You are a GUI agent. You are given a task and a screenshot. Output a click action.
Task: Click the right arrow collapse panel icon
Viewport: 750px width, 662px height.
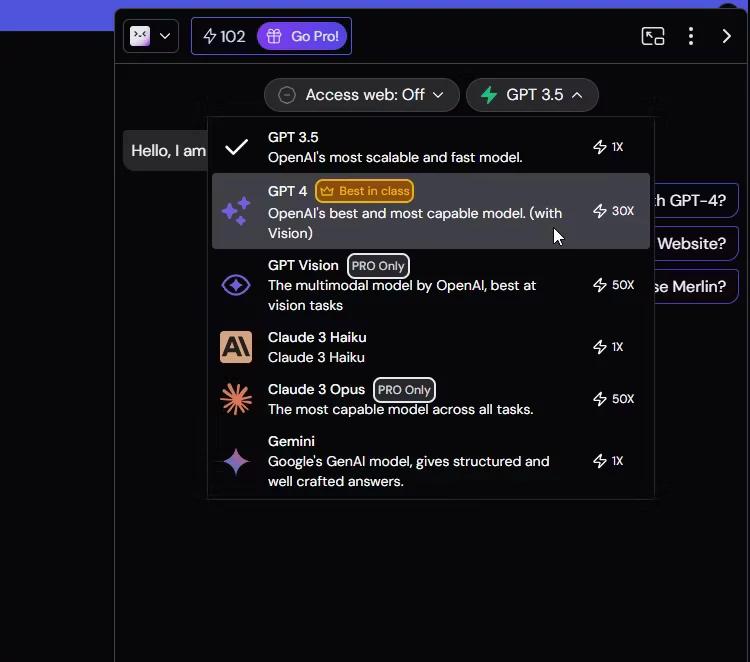(x=727, y=36)
